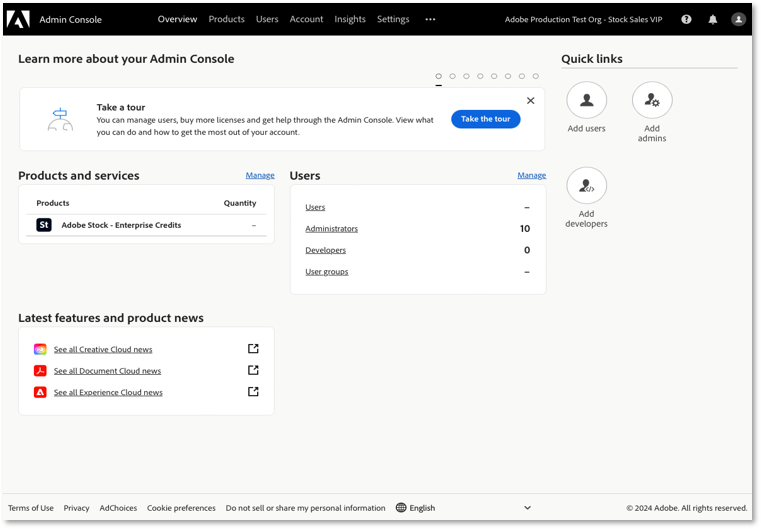
Task: Click the Add users label text
Action: [586, 129]
